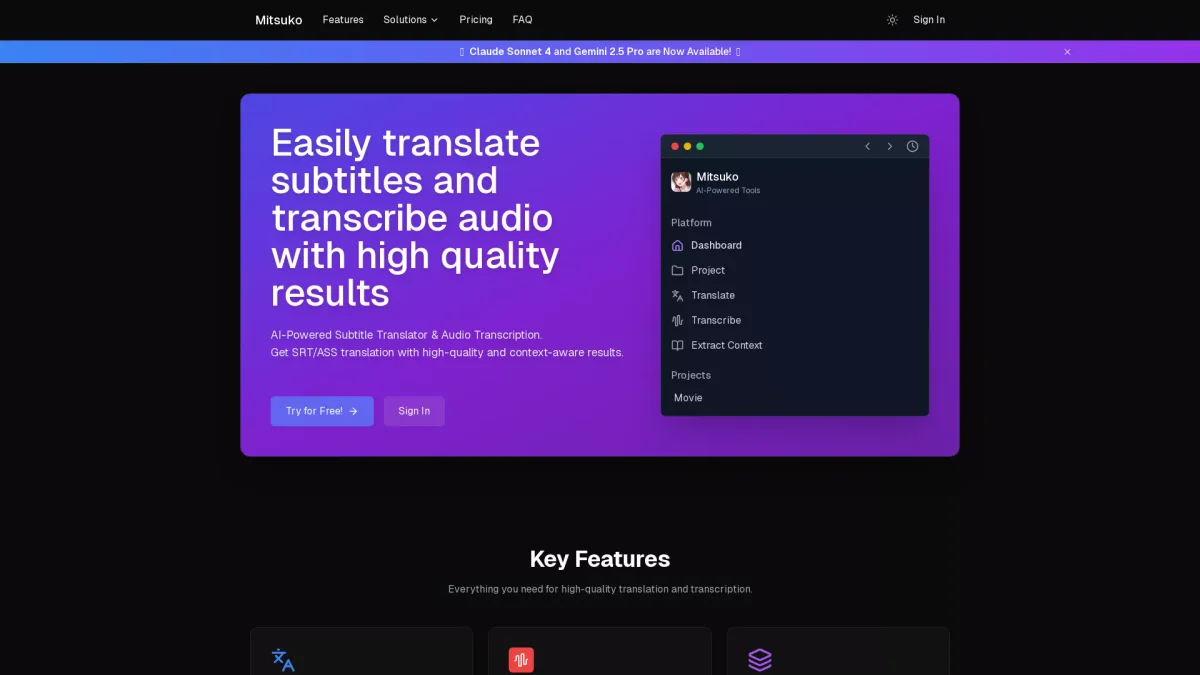Click the Mitsuko logo in header
Image resolution: width=1200 pixels, height=675 pixels.
(278, 20)
